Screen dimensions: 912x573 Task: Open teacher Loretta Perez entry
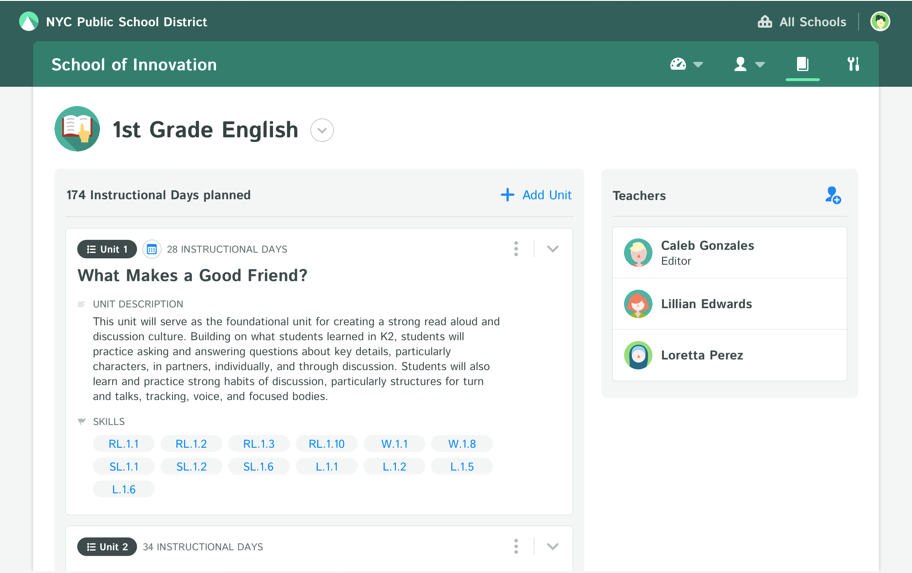point(729,355)
